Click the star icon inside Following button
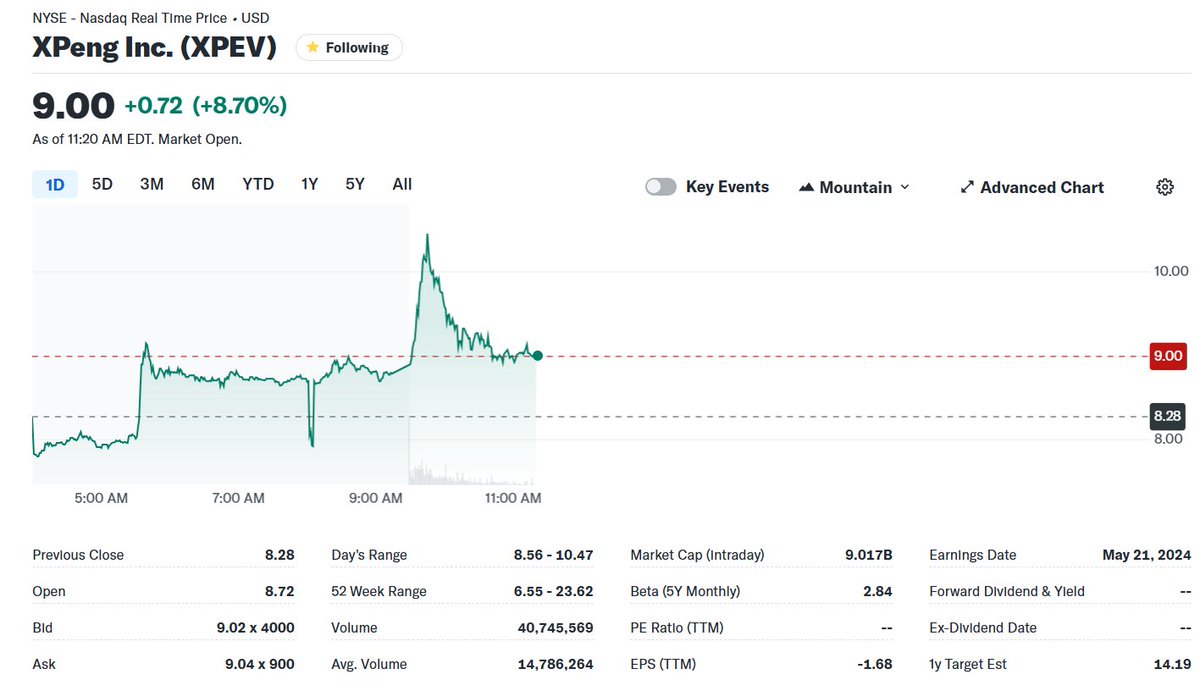Viewport: 1200px width, 691px height. coord(312,47)
